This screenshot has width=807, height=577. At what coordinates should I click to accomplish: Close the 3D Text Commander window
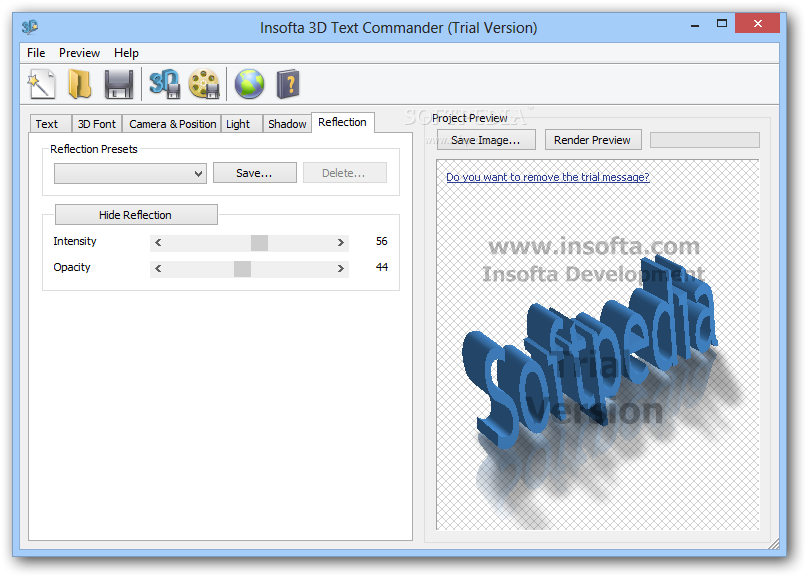pyautogui.click(x=758, y=24)
